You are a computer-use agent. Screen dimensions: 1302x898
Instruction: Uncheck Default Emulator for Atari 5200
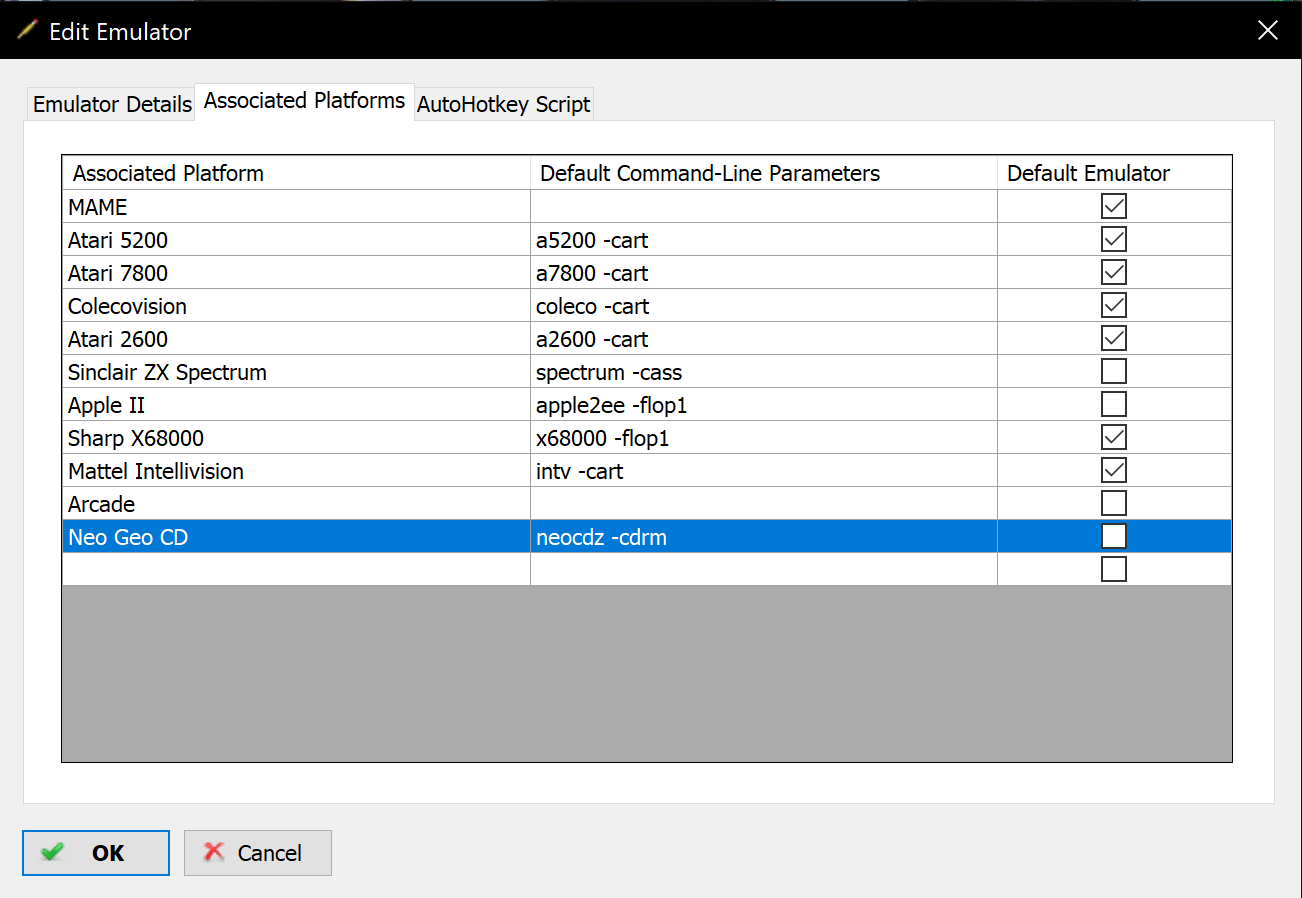1113,239
